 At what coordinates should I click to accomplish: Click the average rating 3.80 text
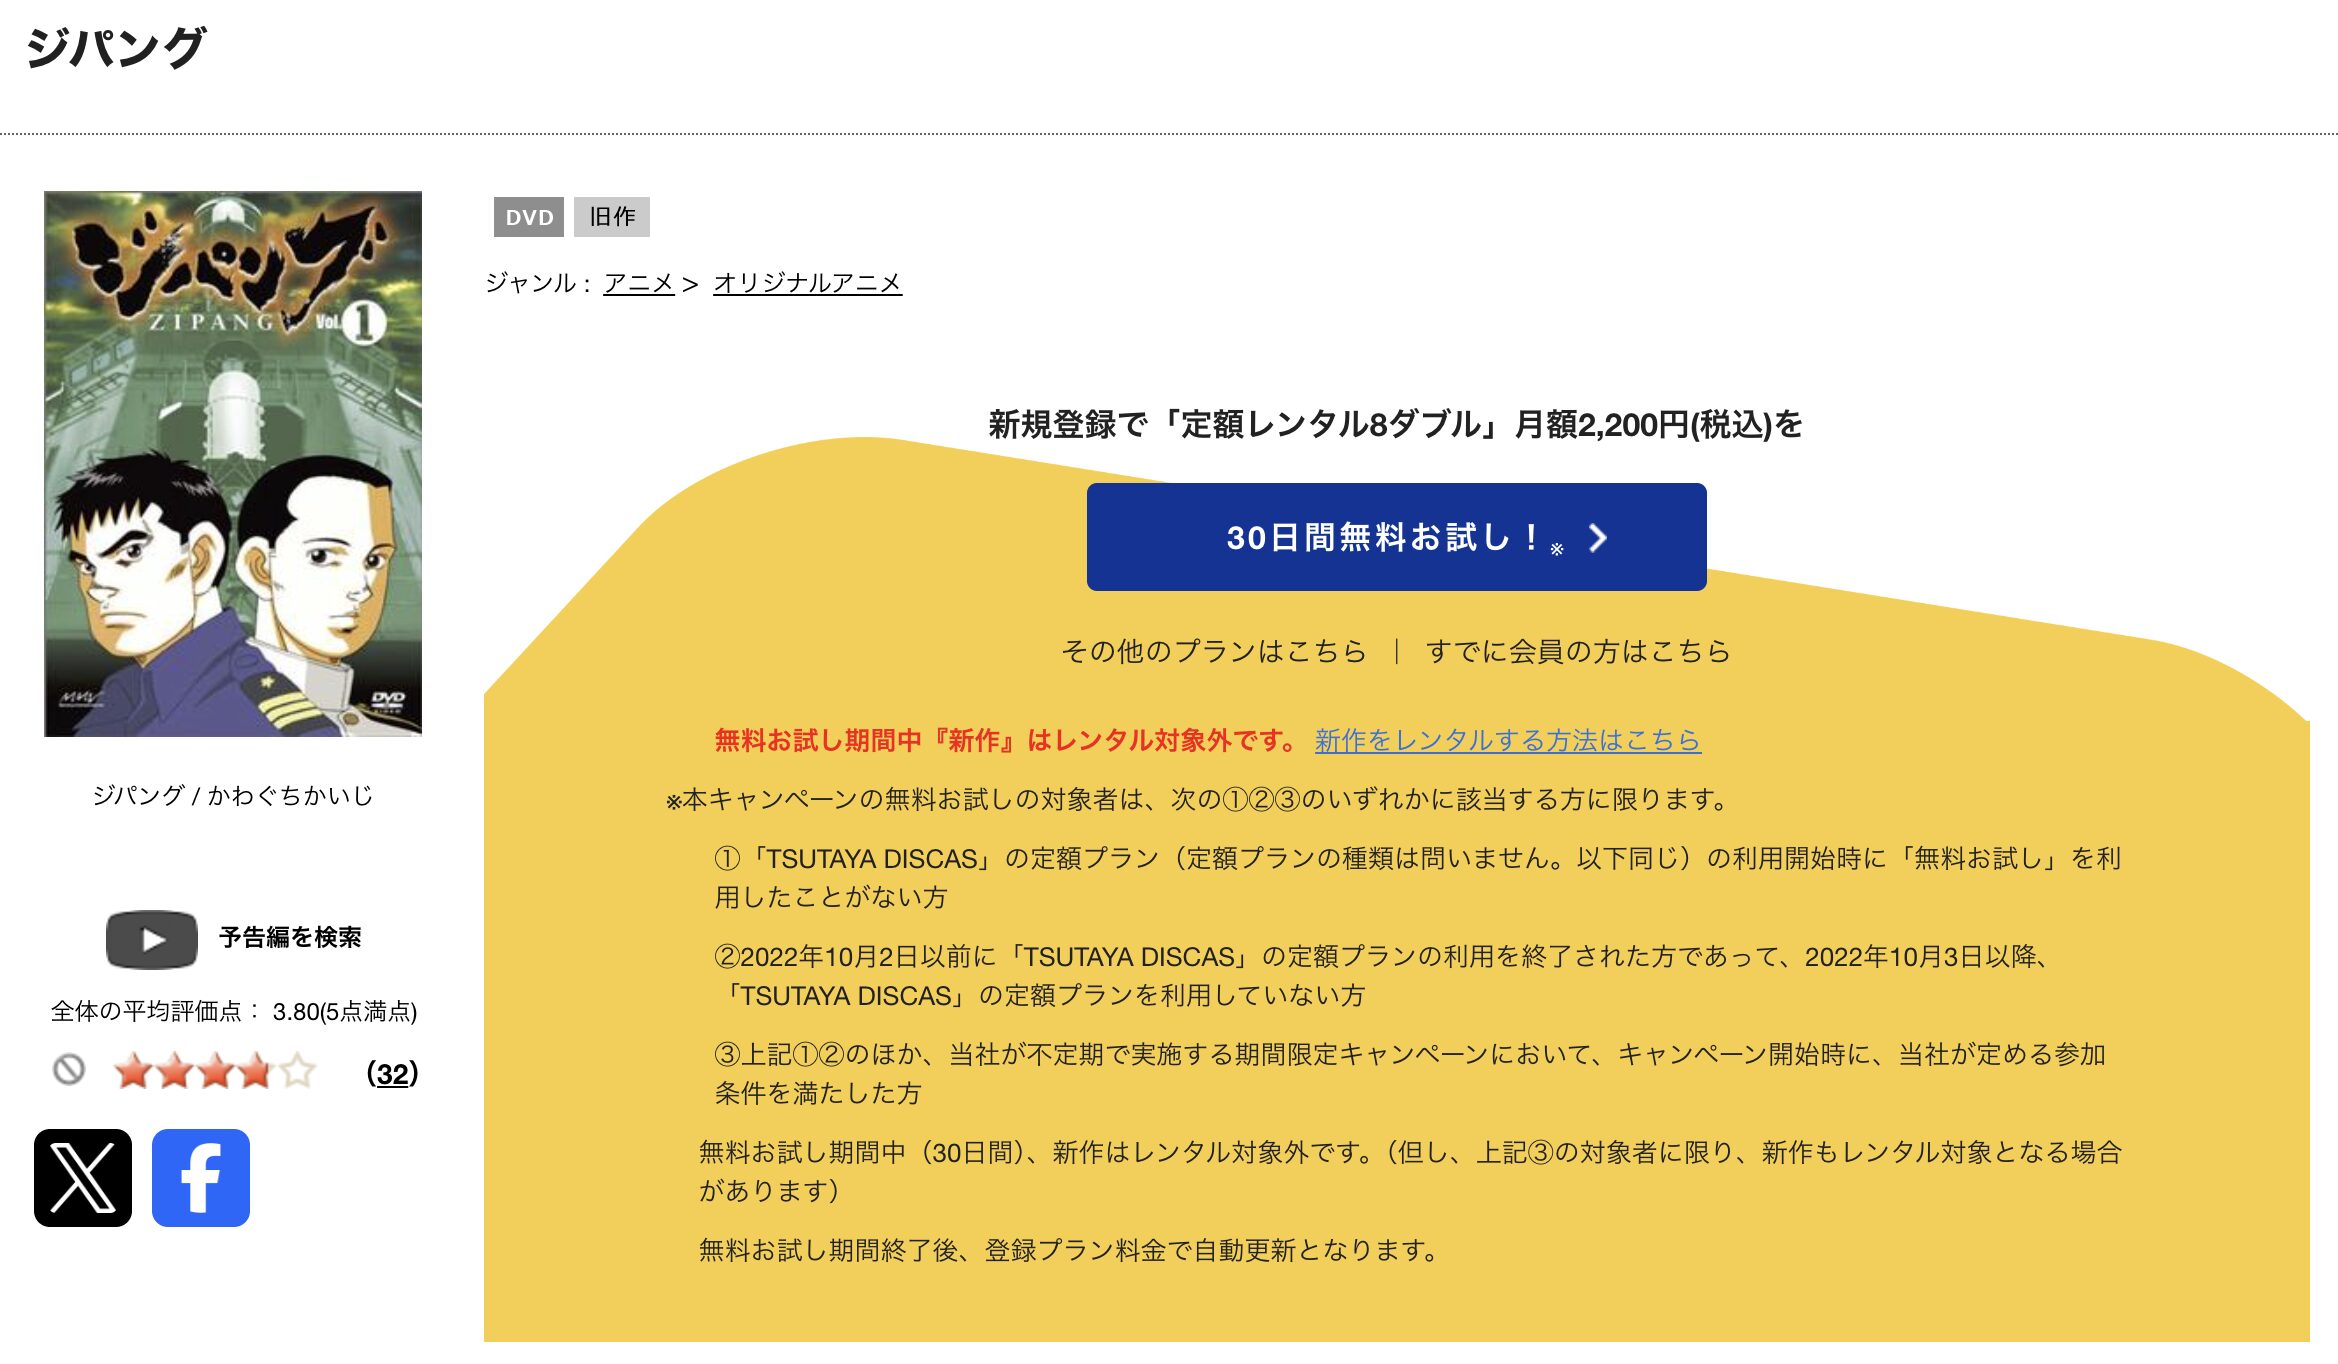click(234, 1012)
